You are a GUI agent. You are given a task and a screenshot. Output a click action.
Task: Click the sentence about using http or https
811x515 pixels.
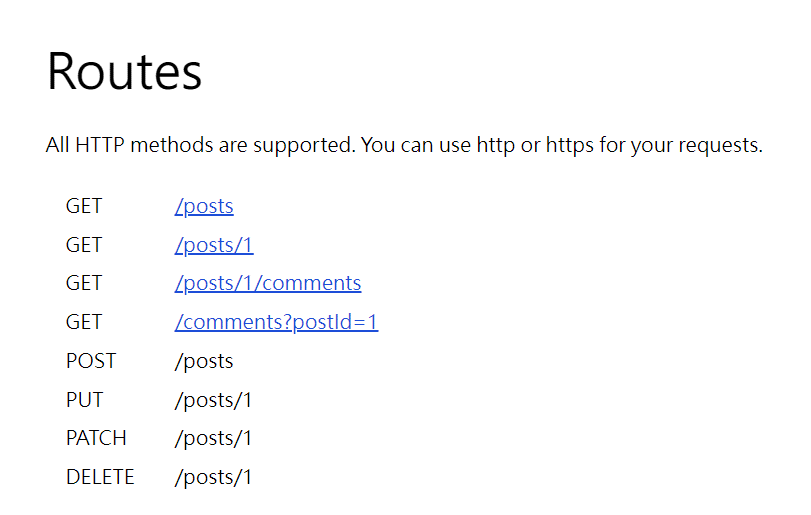click(x=562, y=145)
